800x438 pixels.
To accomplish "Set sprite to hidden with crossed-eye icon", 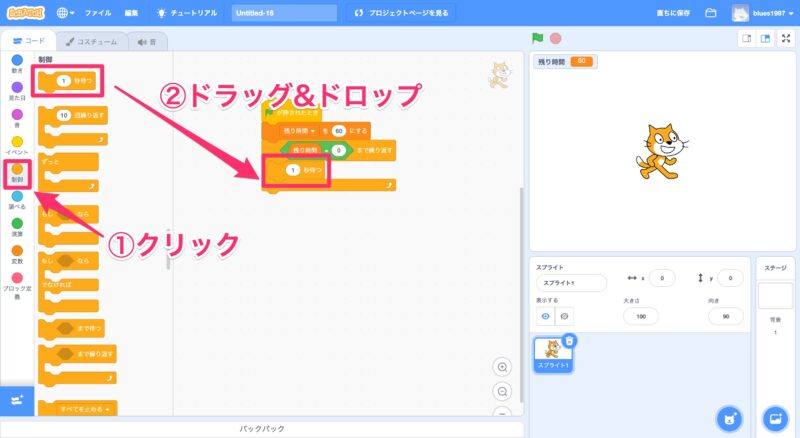I will tap(565, 316).
